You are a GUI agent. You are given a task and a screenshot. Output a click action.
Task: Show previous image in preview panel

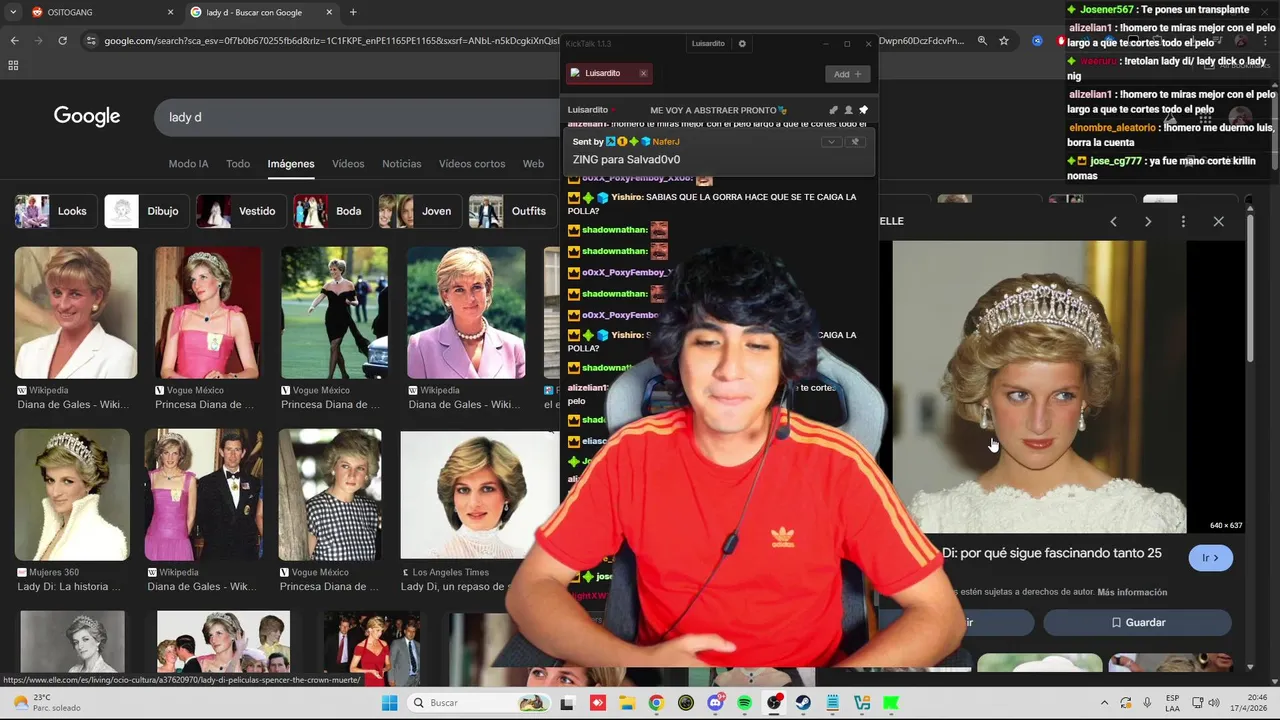(x=1113, y=221)
